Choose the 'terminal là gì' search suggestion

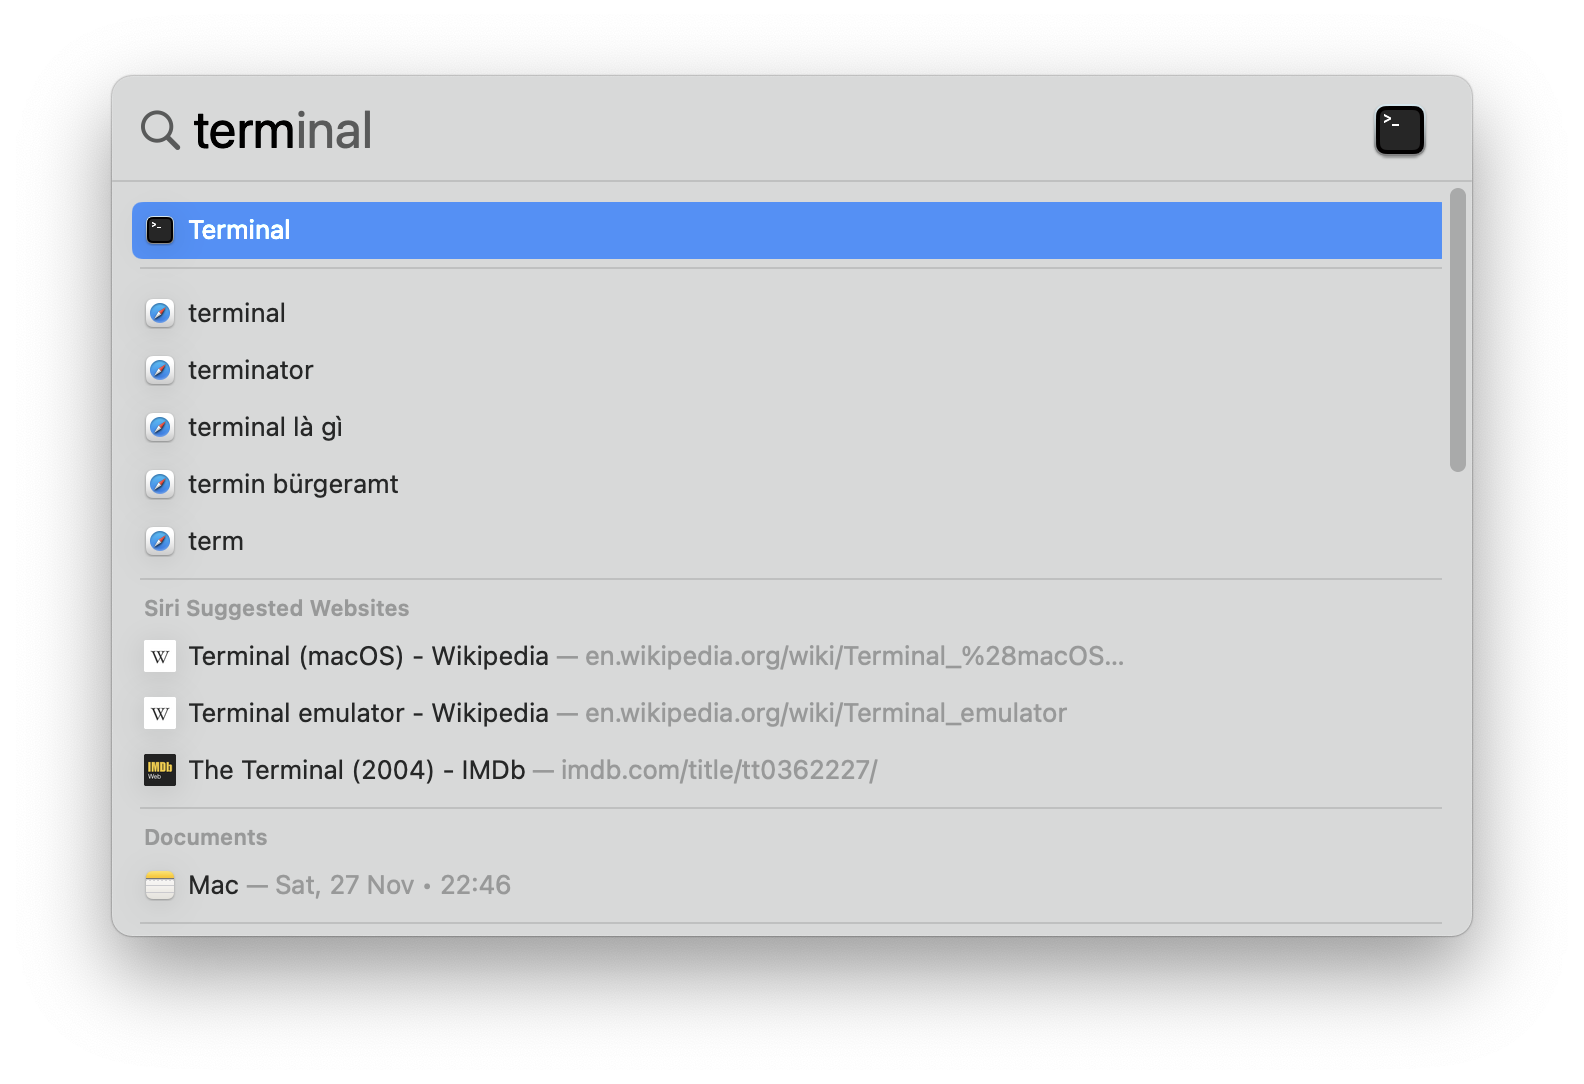(x=265, y=427)
